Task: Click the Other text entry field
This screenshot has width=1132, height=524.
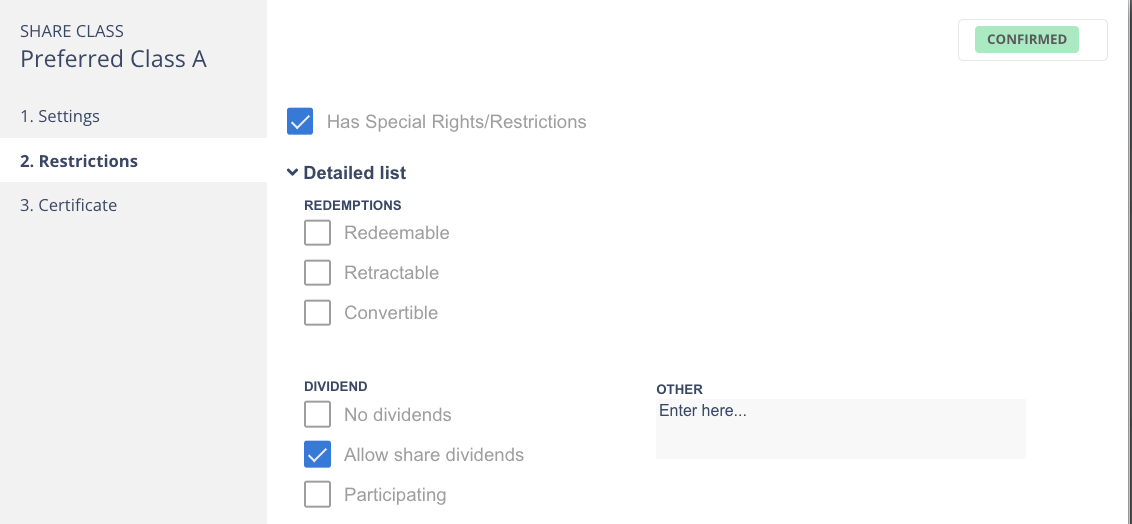Action: click(840, 429)
